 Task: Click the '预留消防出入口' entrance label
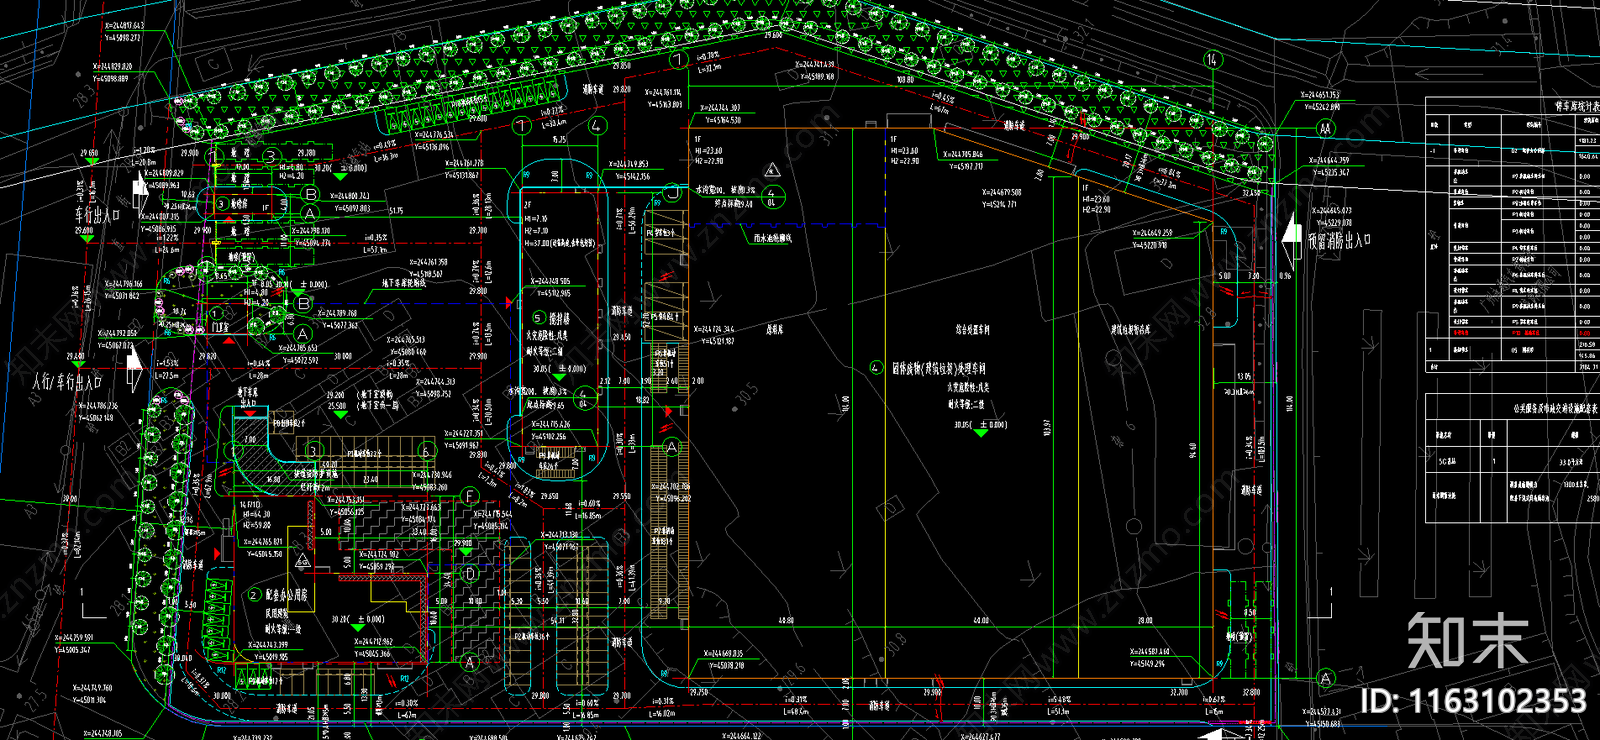1339,241
